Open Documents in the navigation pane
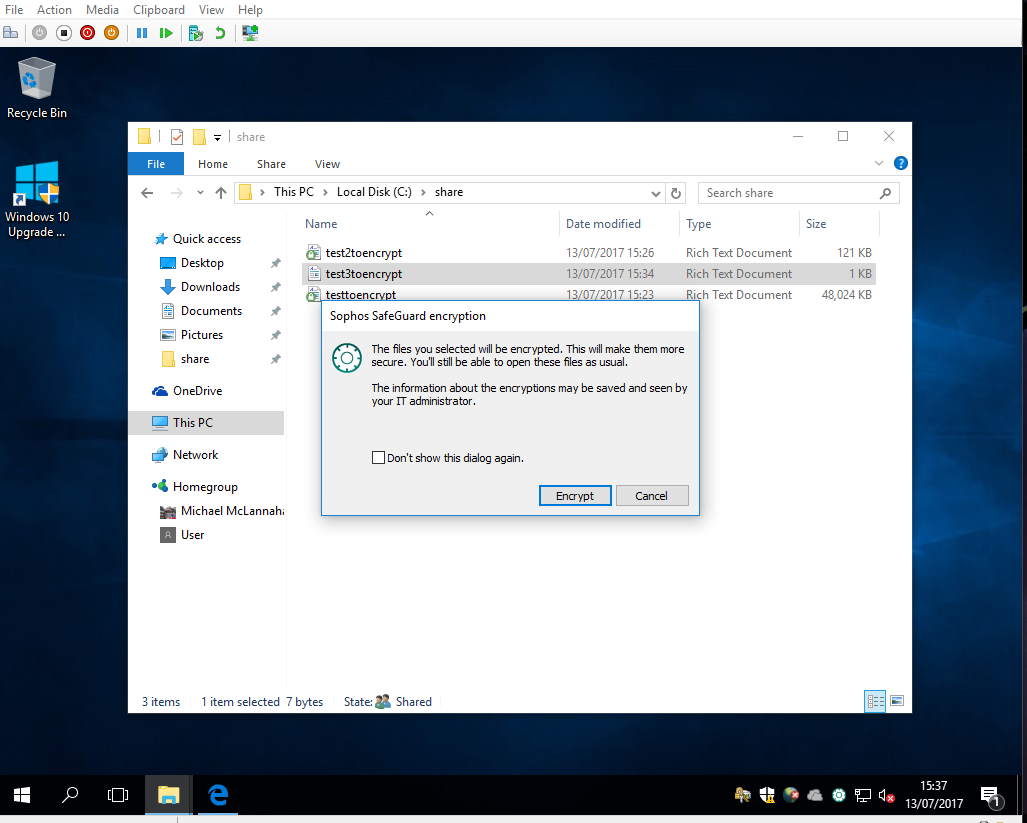The width and height of the screenshot is (1027, 823). click(x=211, y=311)
